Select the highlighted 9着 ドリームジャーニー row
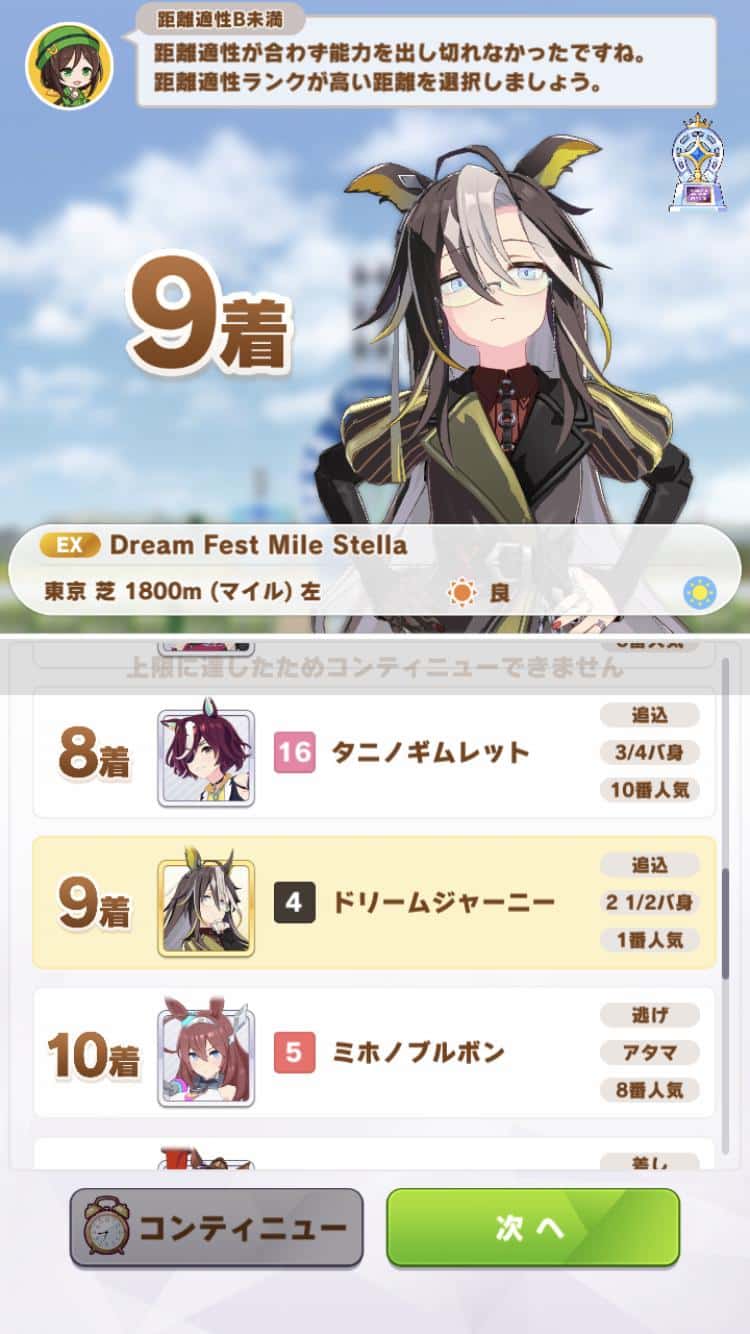Image resolution: width=750 pixels, height=1334 pixels. pos(374,903)
